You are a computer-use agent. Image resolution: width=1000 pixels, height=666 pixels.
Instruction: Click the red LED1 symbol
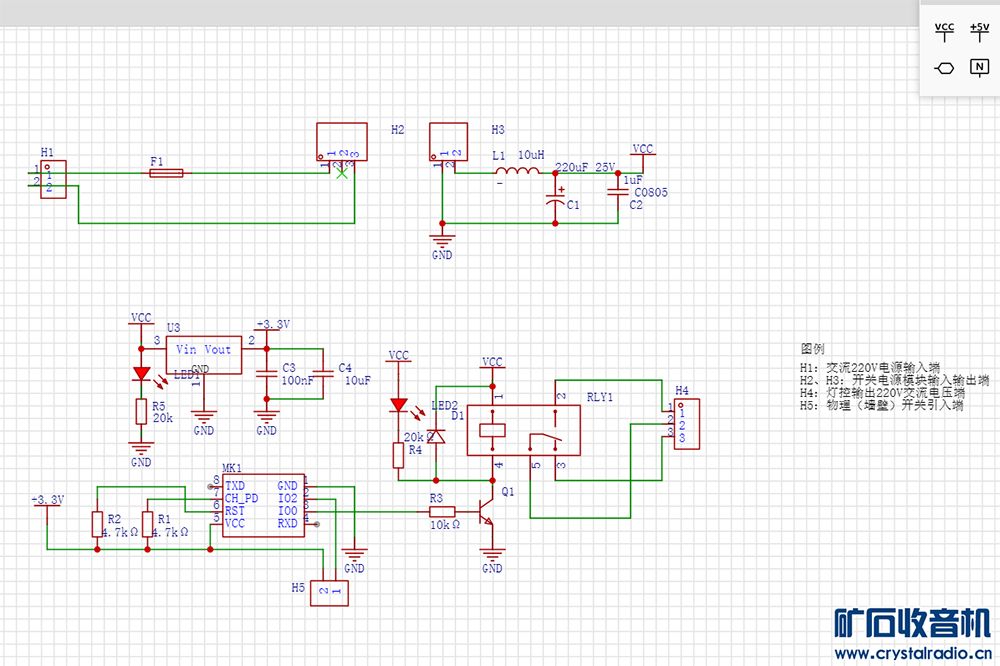coord(141,373)
